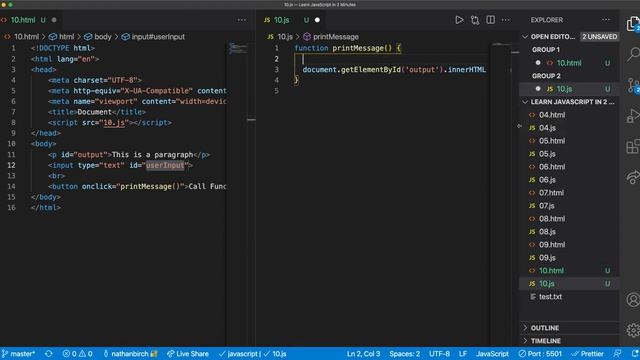Open feedback icon in status bar
640x360 pixels.
617,354
